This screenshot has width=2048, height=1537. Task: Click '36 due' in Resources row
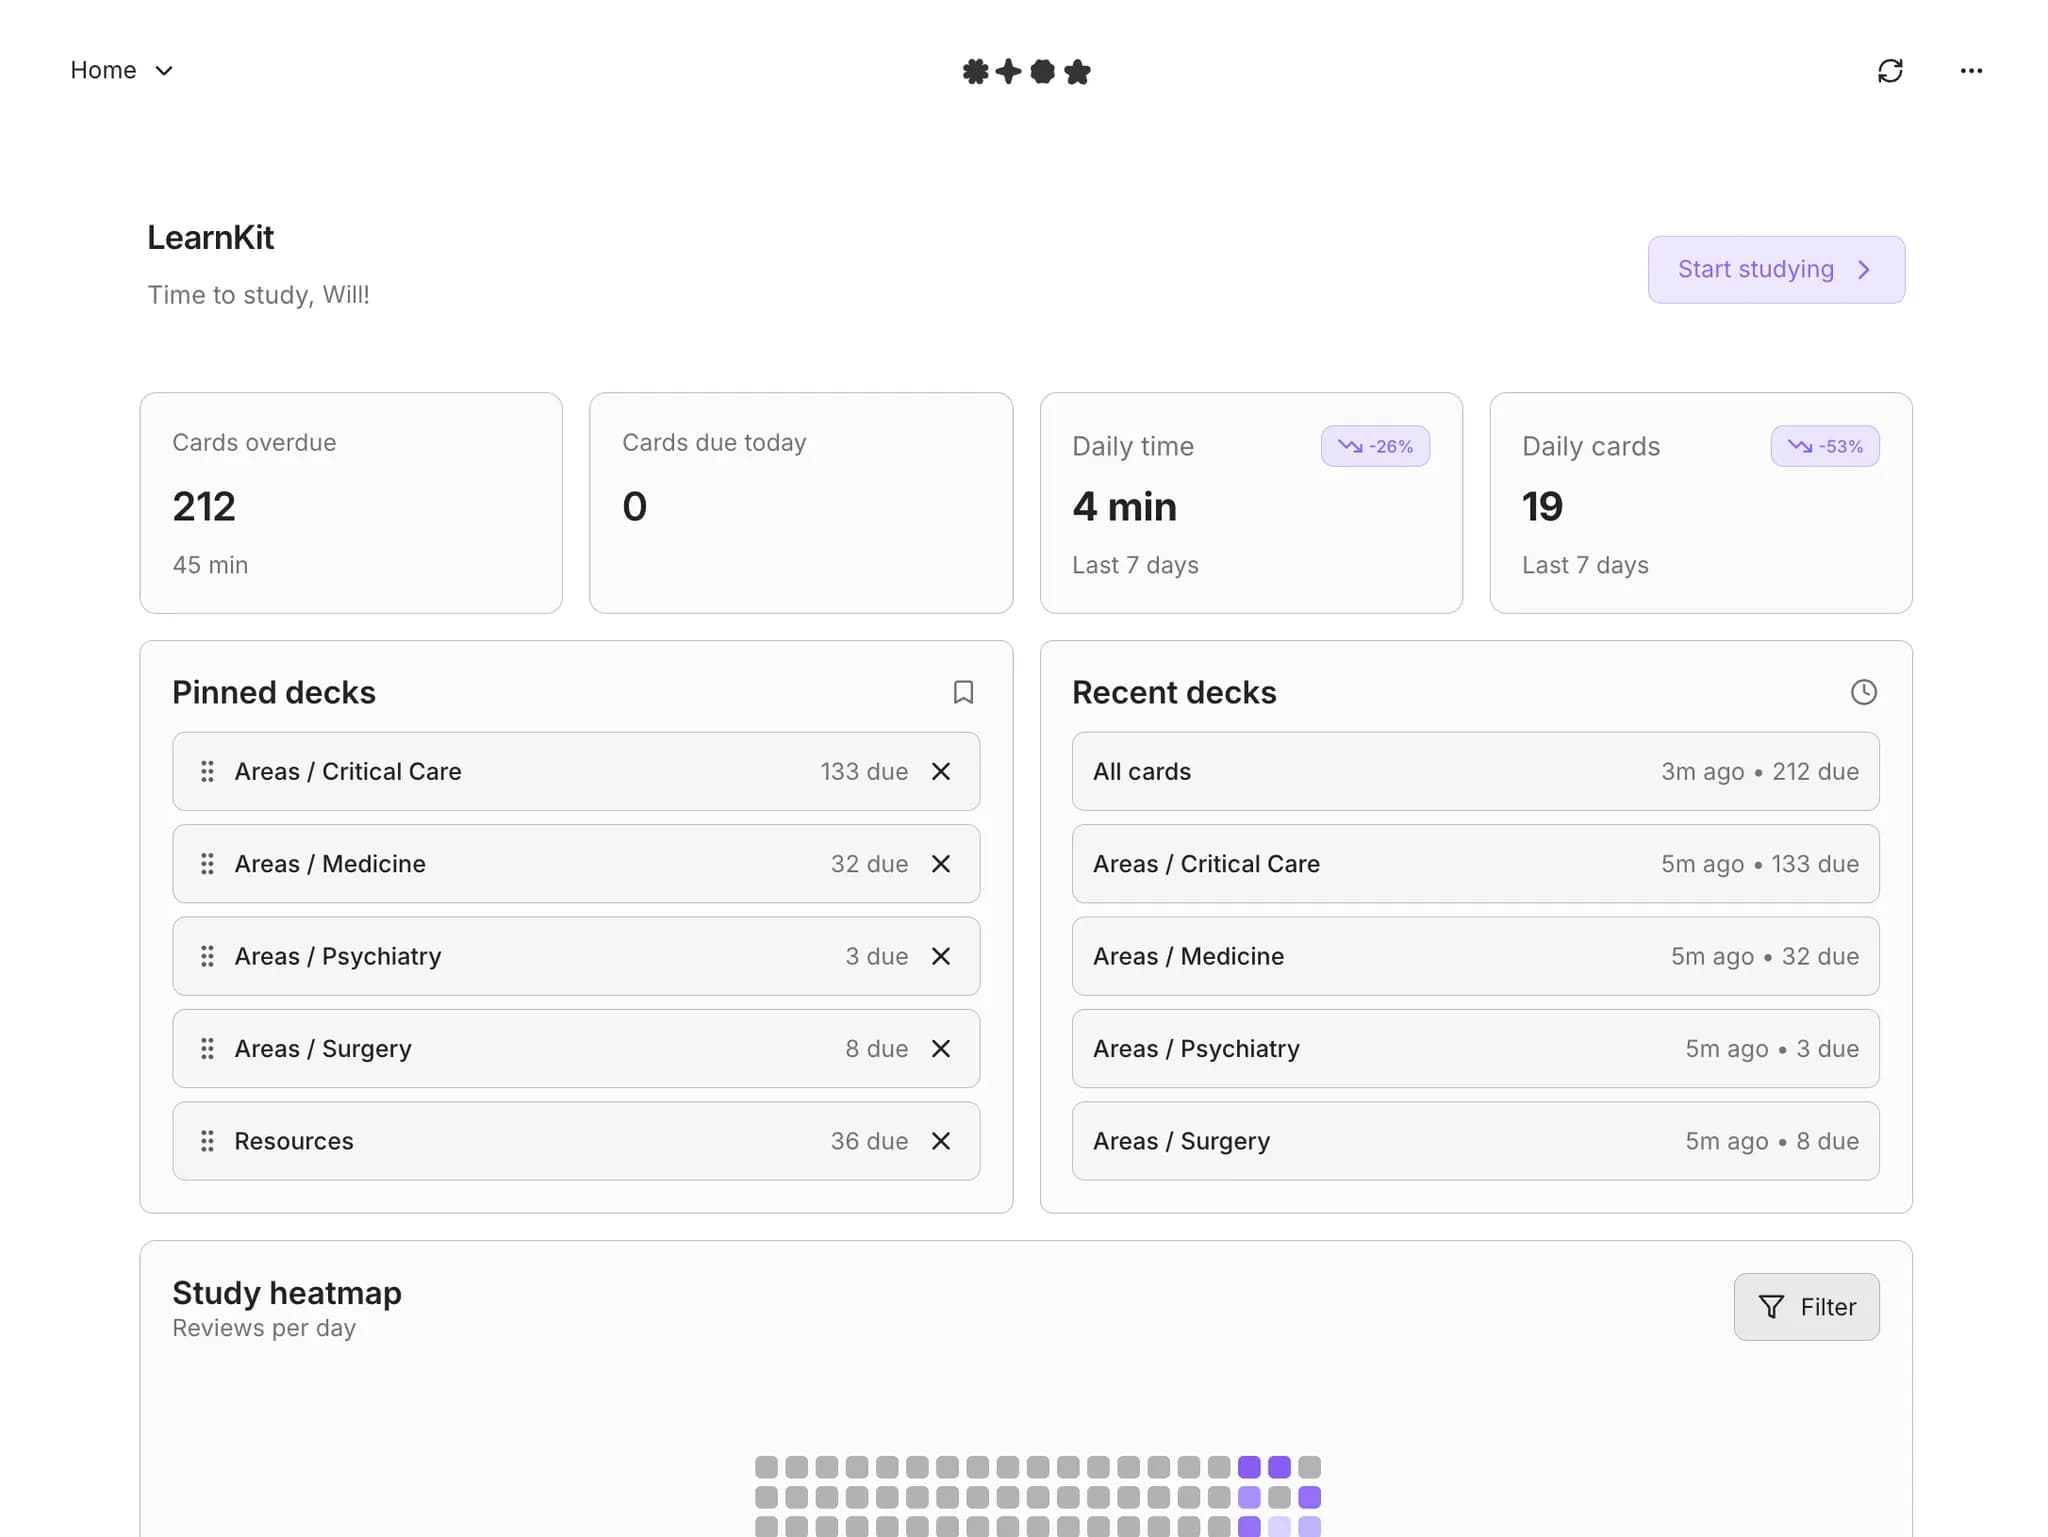869,1141
